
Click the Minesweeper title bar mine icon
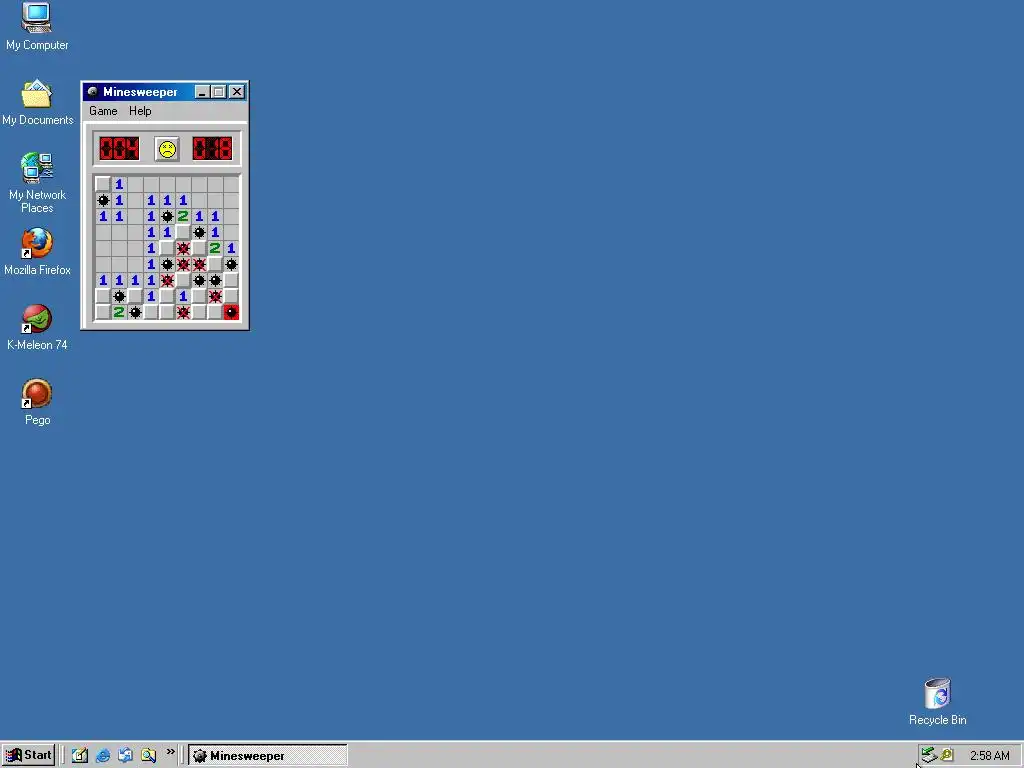93,91
